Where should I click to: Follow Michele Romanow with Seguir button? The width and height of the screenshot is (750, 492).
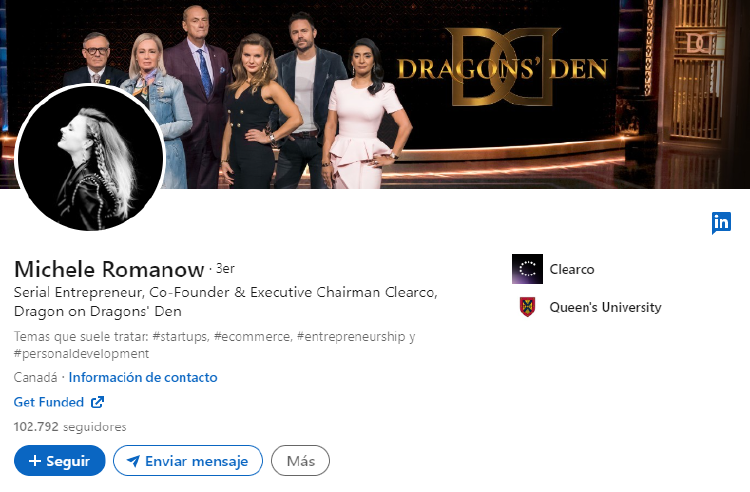(59, 460)
